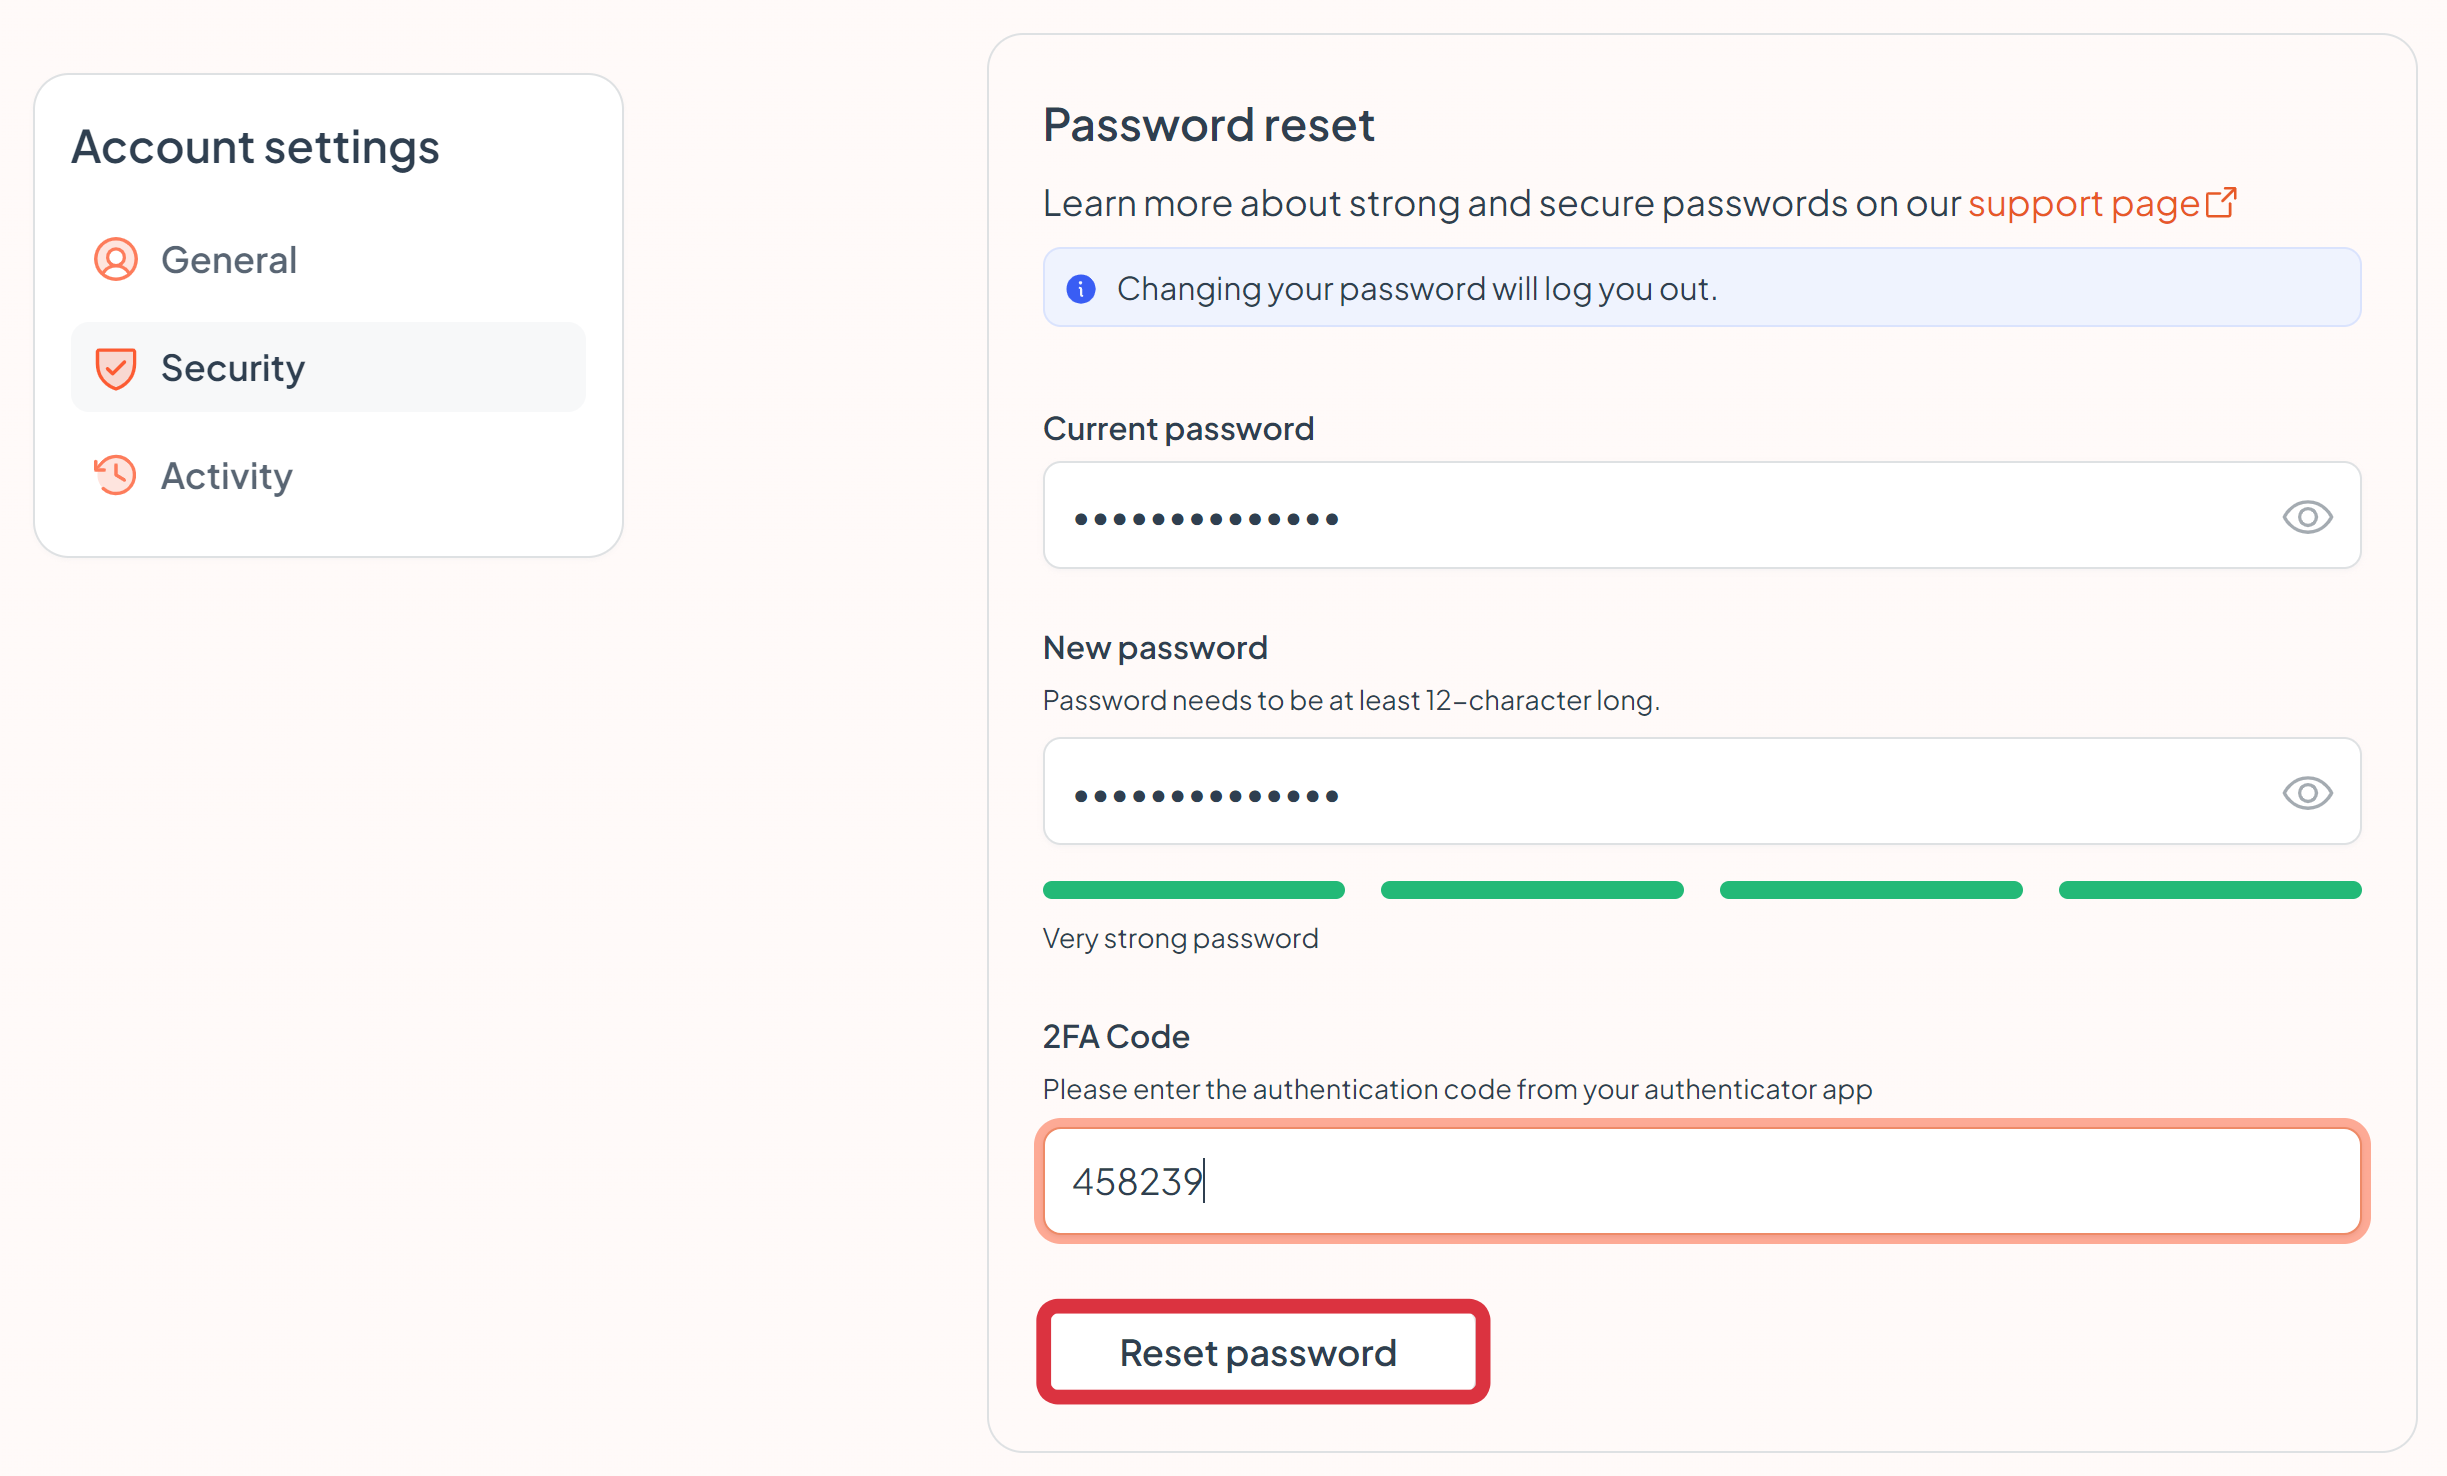Screen dimensions: 2447x1476
Task: Click the Reset password button
Action: [1263, 1352]
